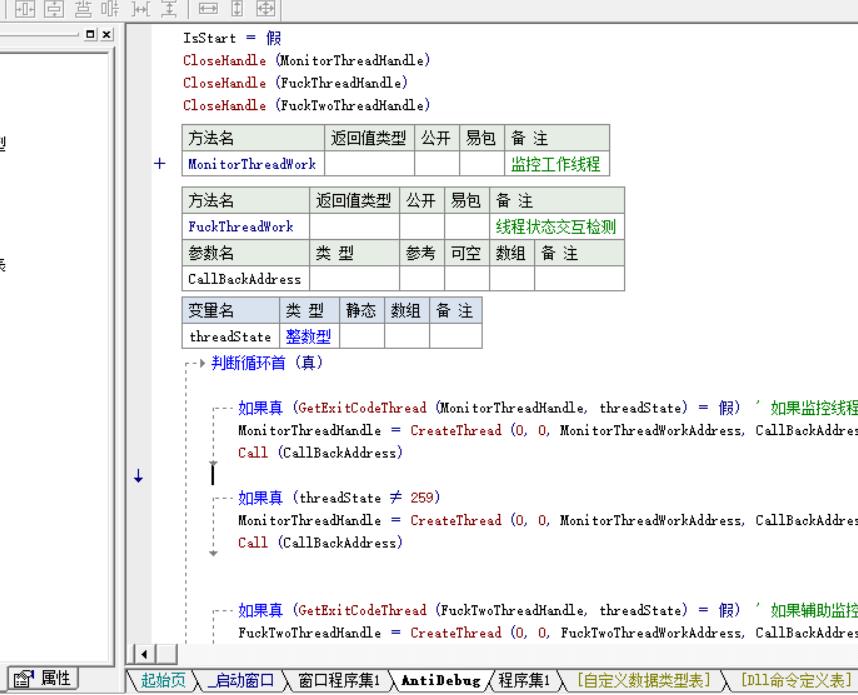Open the [Dll命令定义表] tab
Image resolution: width=858 pixels, height=695 pixels.
[x=796, y=680]
